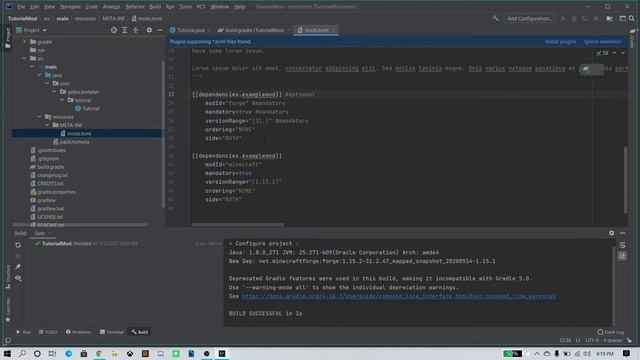Pin the Build tab using pin icon

click(x=18, y=267)
